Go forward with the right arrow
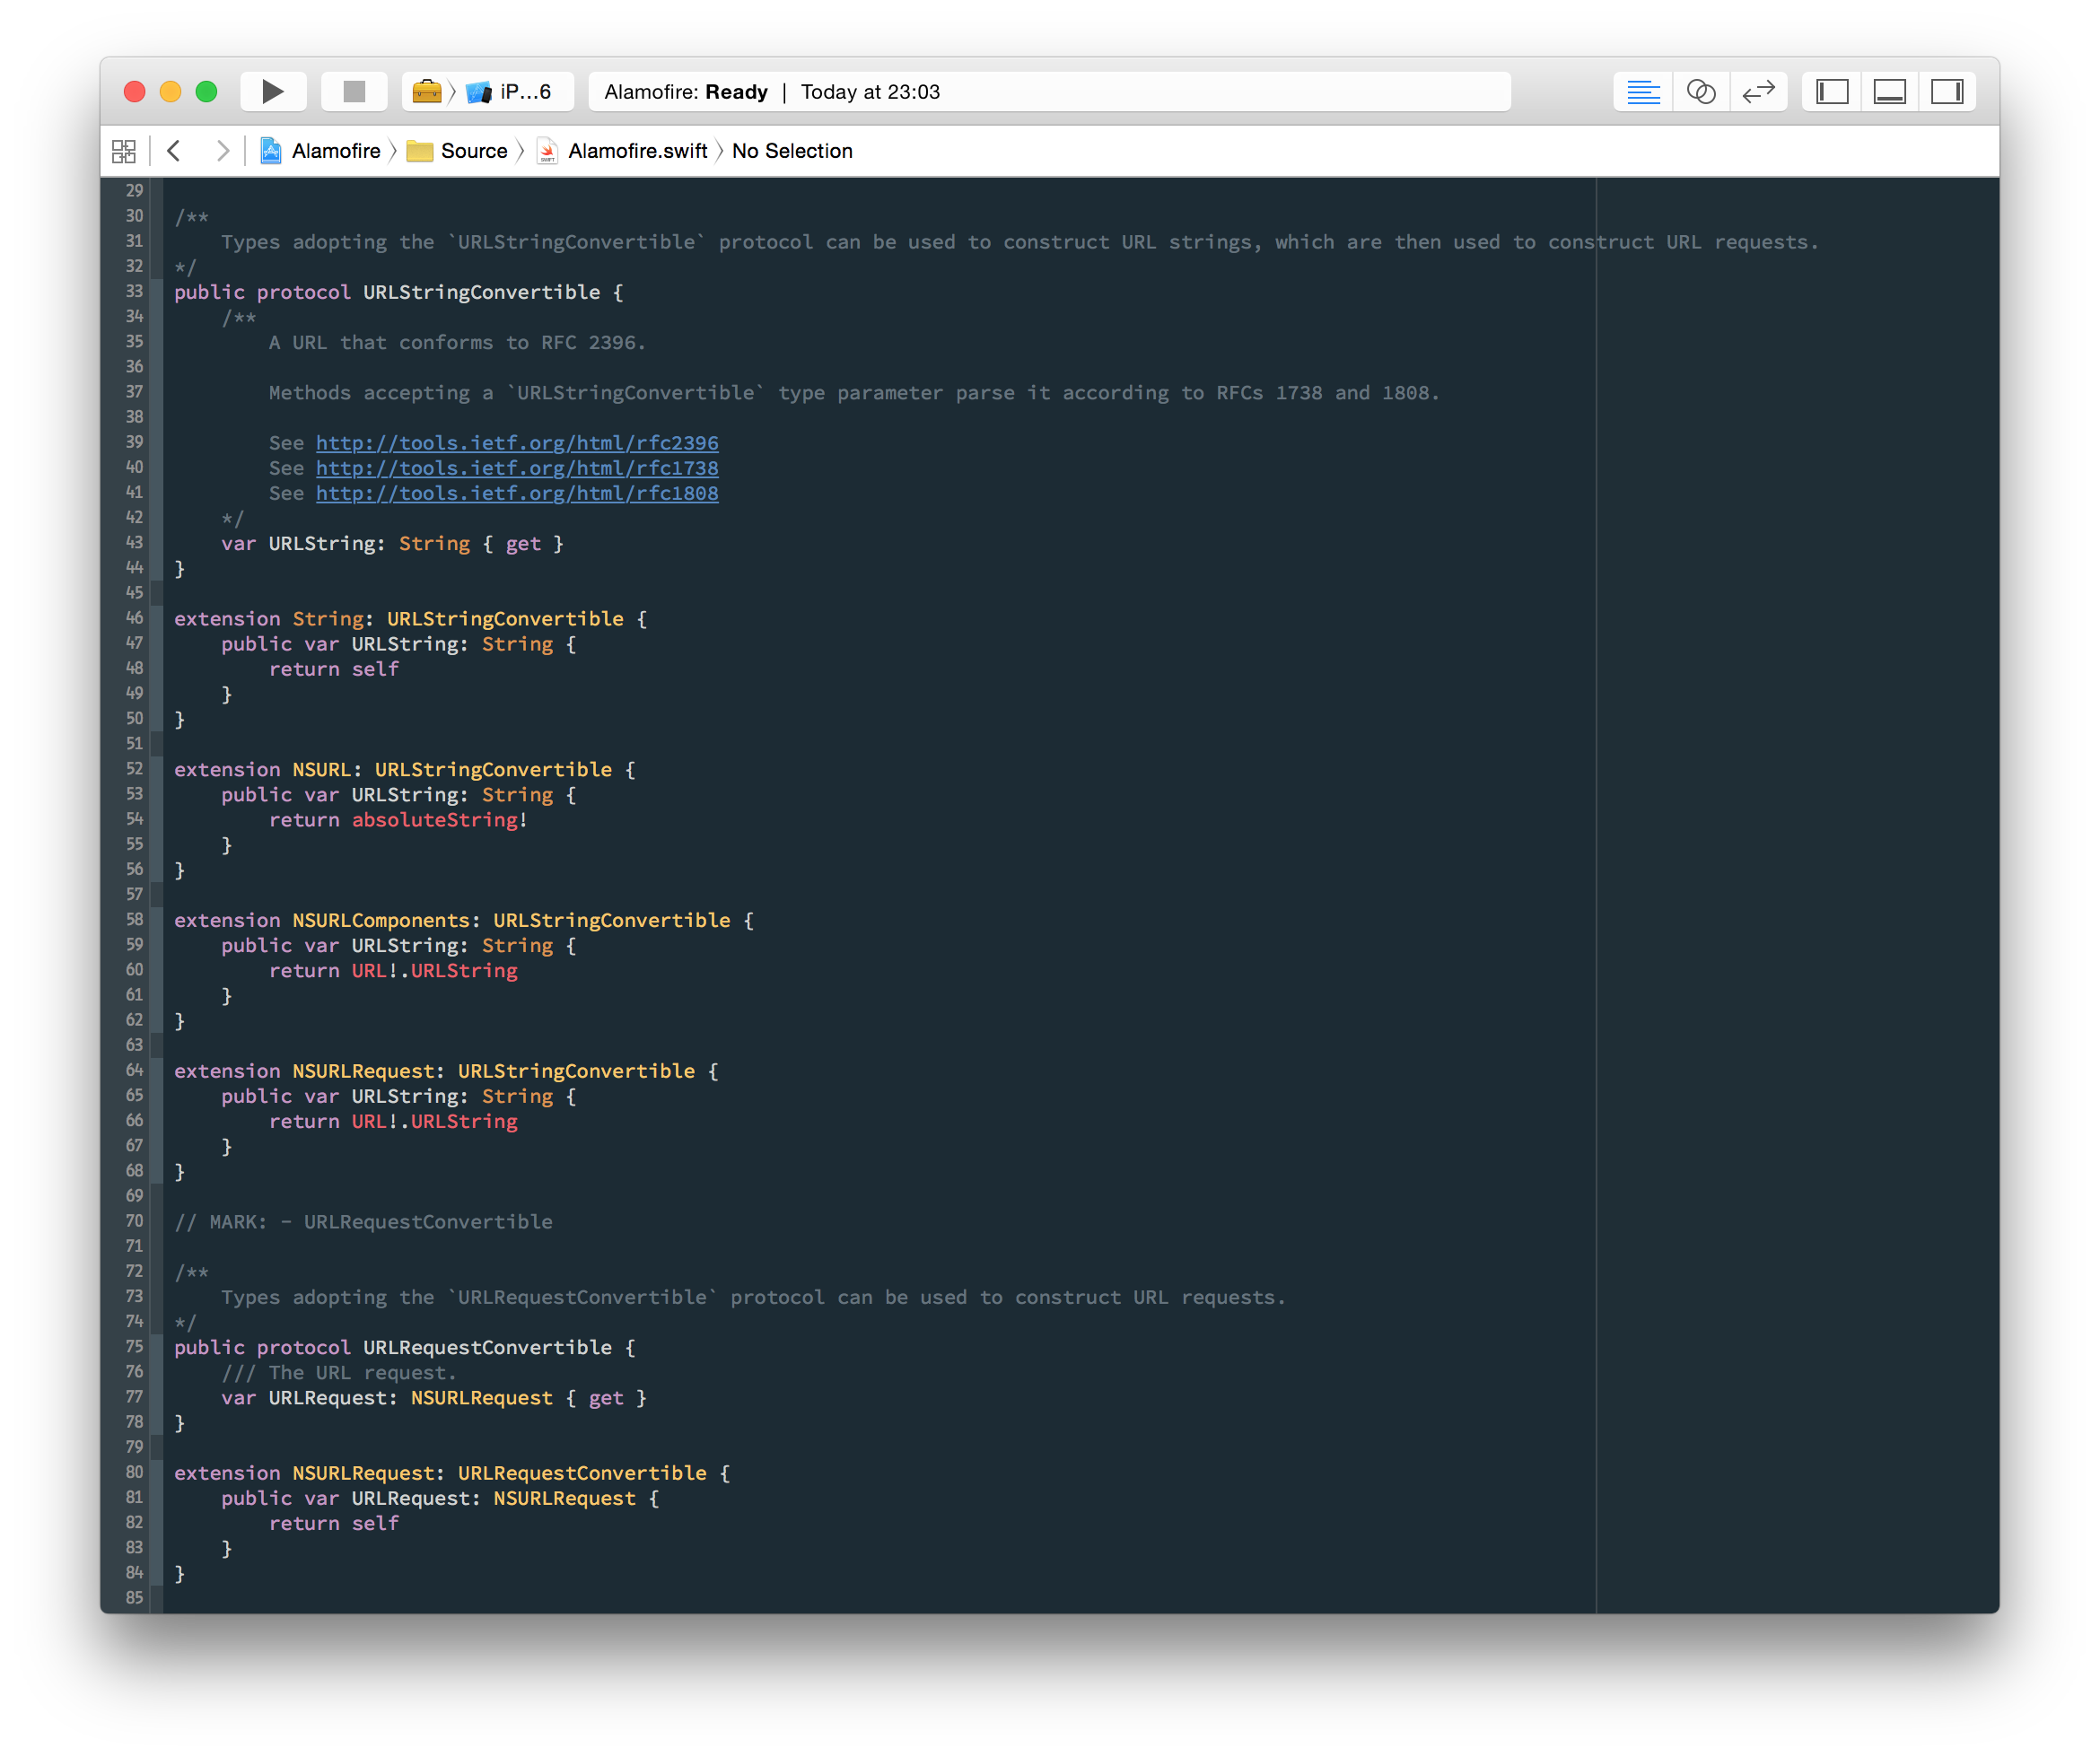 click(x=222, y=151)
